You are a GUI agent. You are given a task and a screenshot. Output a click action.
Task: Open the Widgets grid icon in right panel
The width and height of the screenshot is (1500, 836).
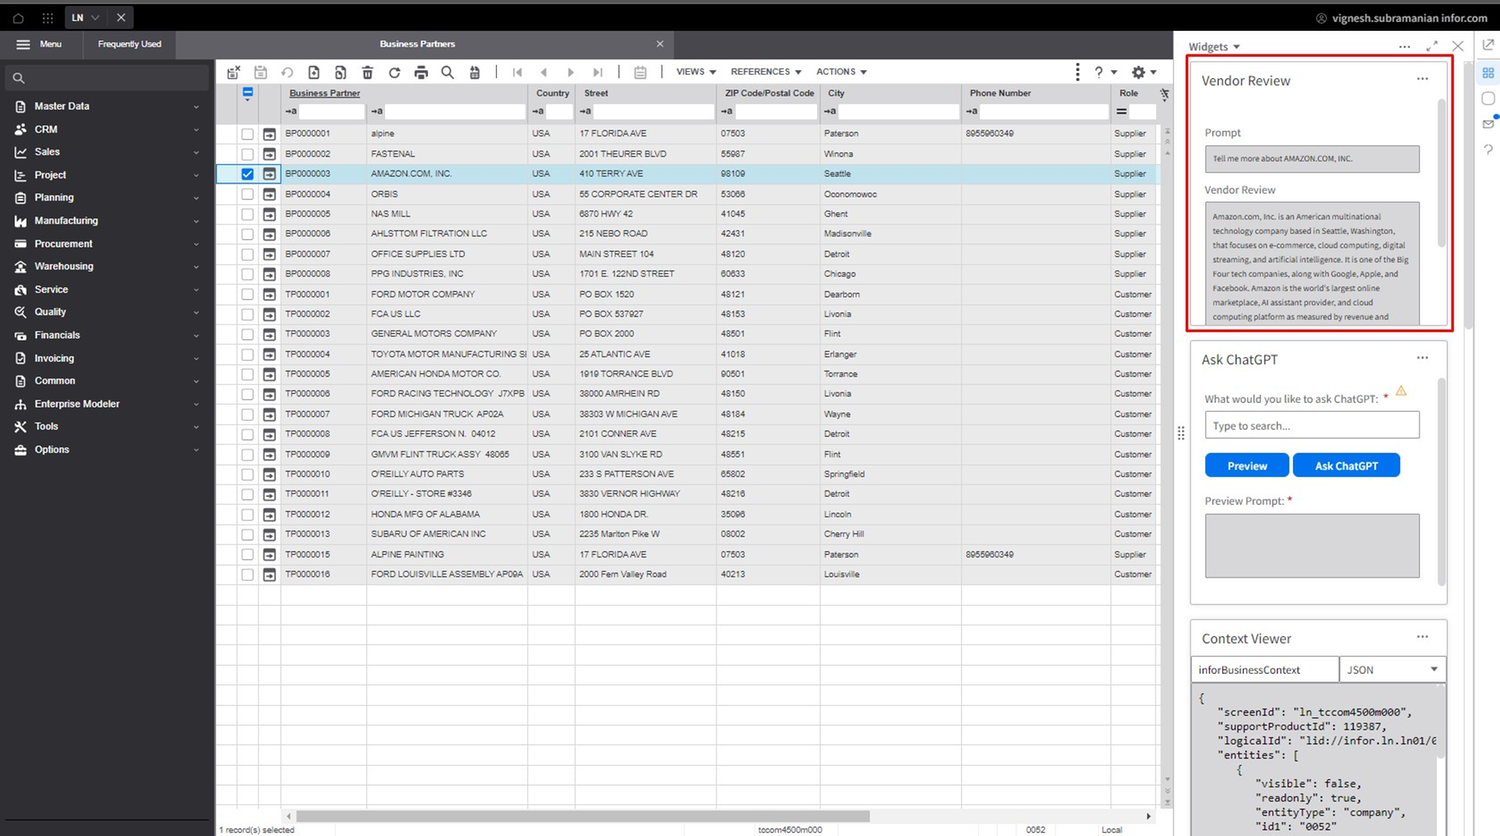click(1488, 72)
